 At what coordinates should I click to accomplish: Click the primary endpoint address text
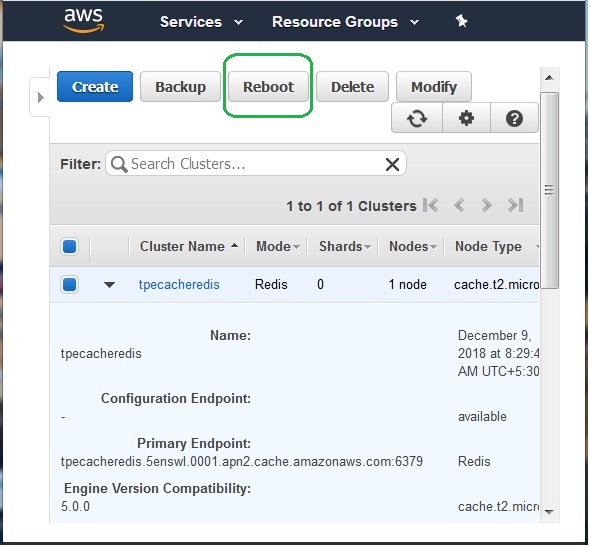242,461
